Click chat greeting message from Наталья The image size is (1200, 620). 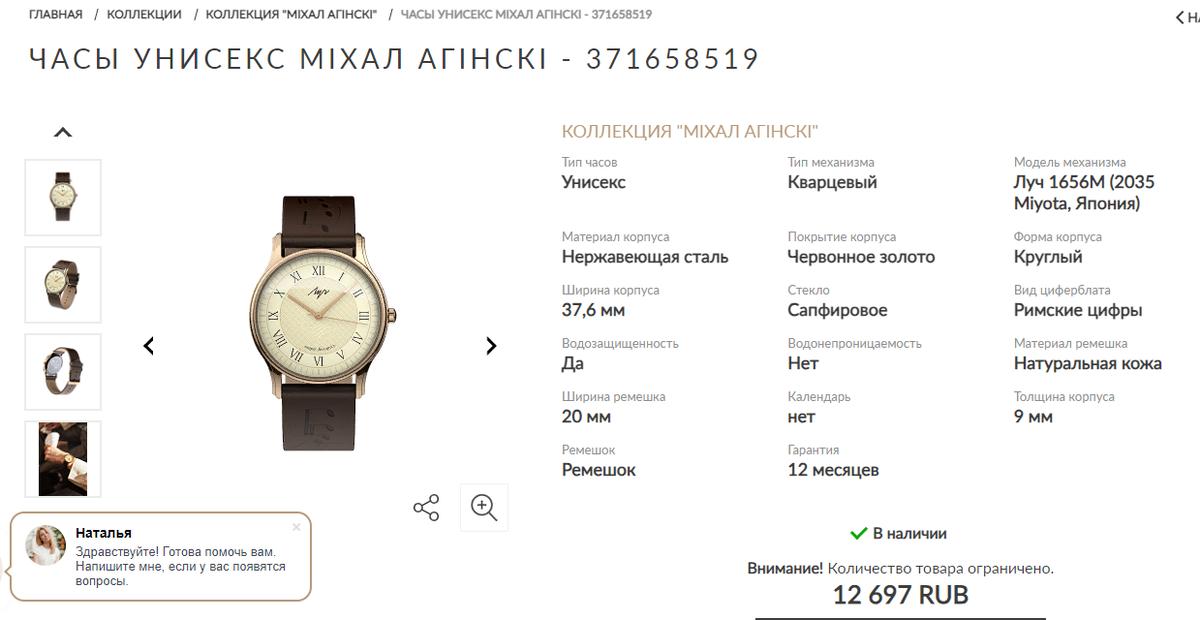click(181, 566)
